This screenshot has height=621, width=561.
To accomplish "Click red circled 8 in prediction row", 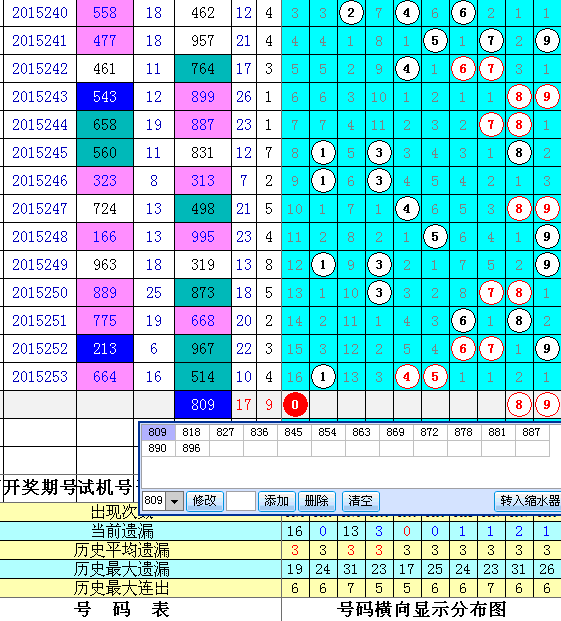I will [519, 405].
